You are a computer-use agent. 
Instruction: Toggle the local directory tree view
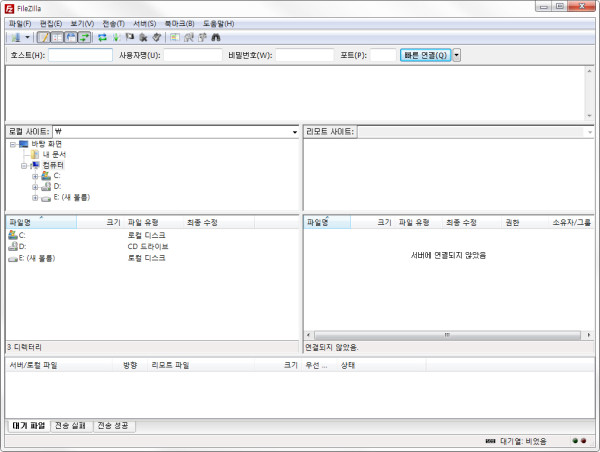coord(58,37)
